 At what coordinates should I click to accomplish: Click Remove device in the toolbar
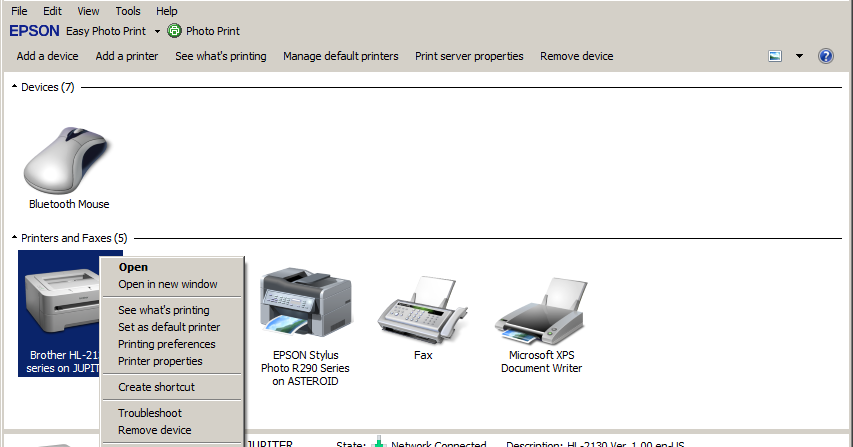[577, 56]
